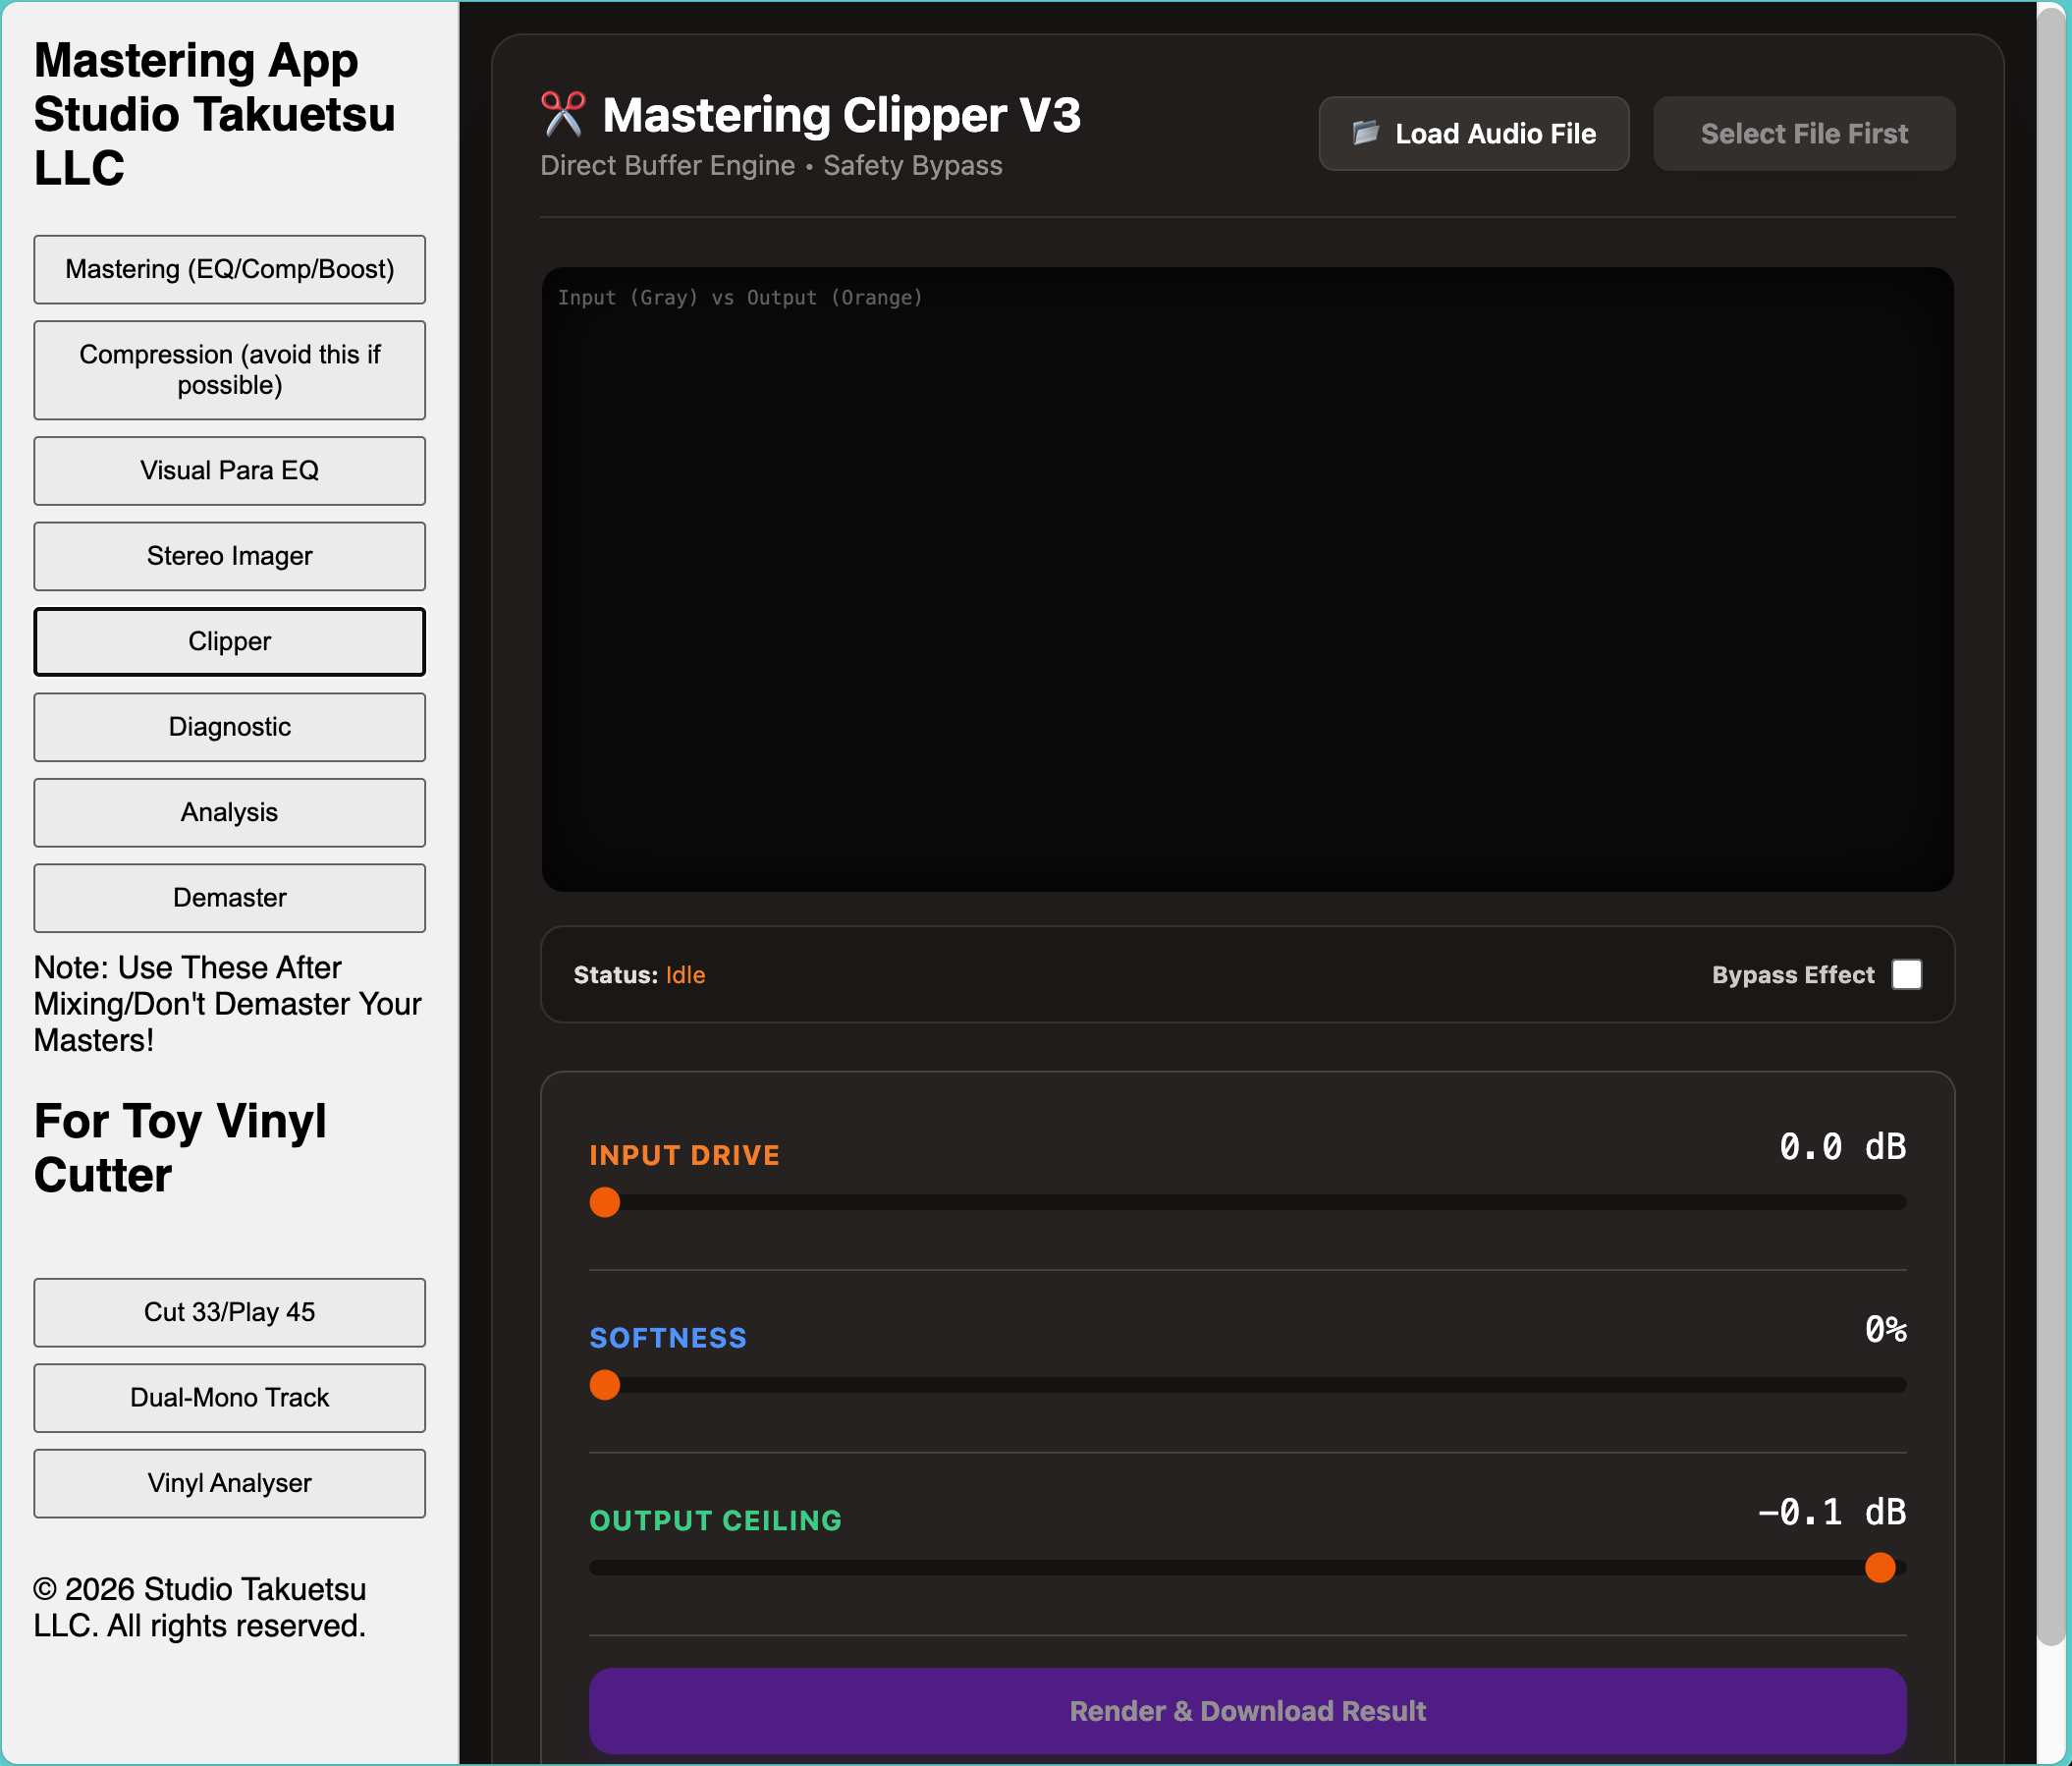Image resolution: width=2072 pixels, height=1766 pixels.
Task: Open the Mastering (EQ/Comp/Boost) page
Action: [x=229, y=269]
